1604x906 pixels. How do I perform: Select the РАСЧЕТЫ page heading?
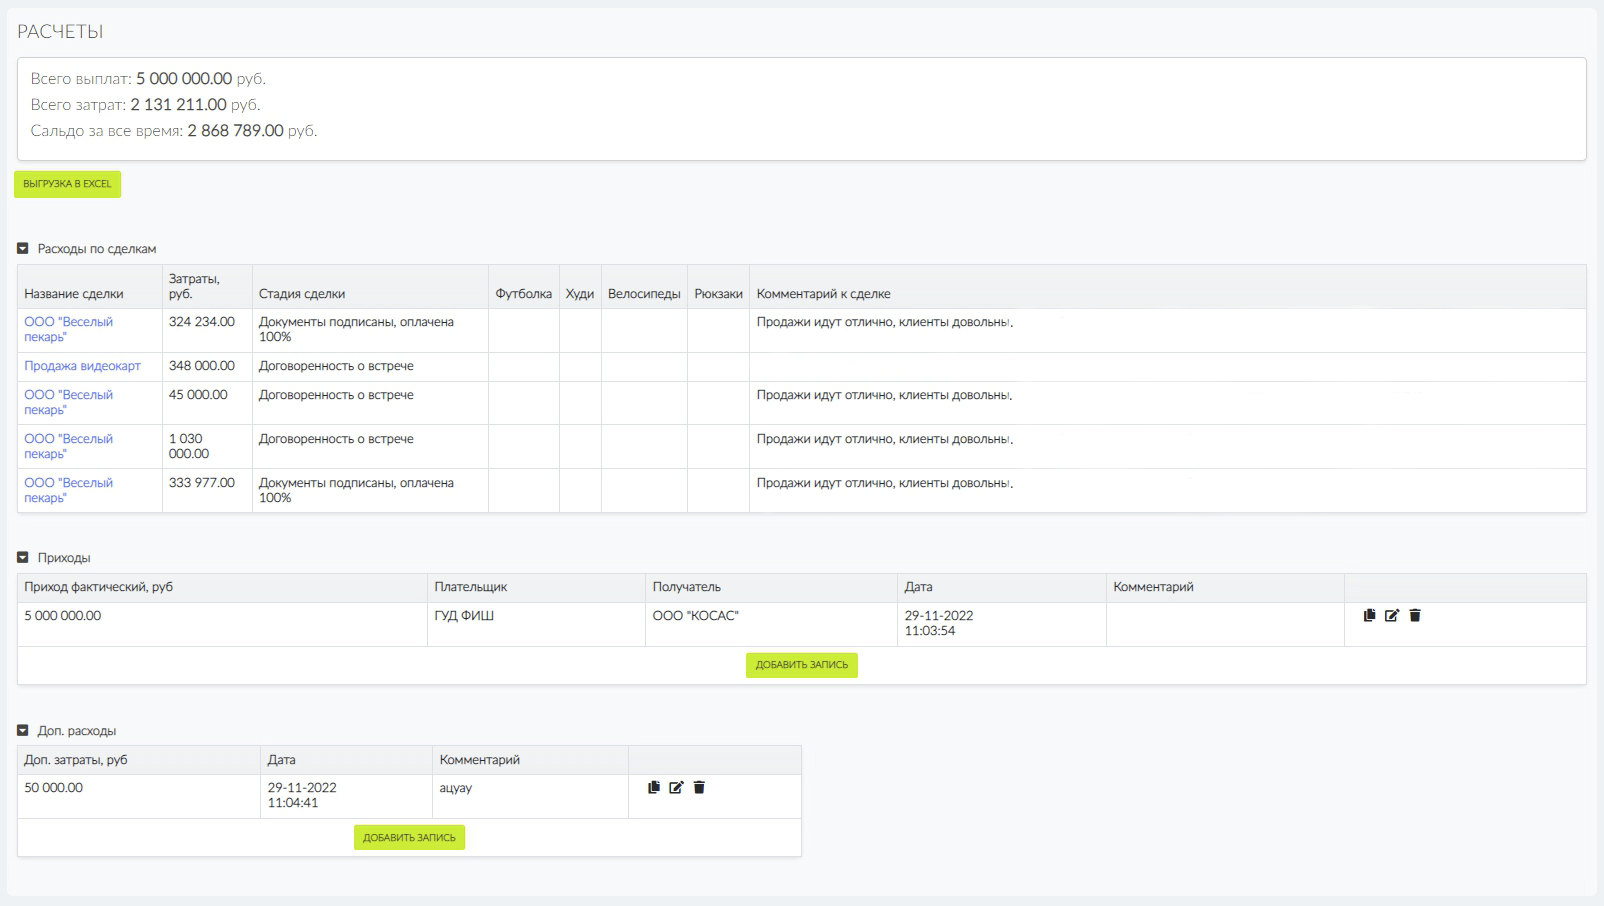coord(60,32)
